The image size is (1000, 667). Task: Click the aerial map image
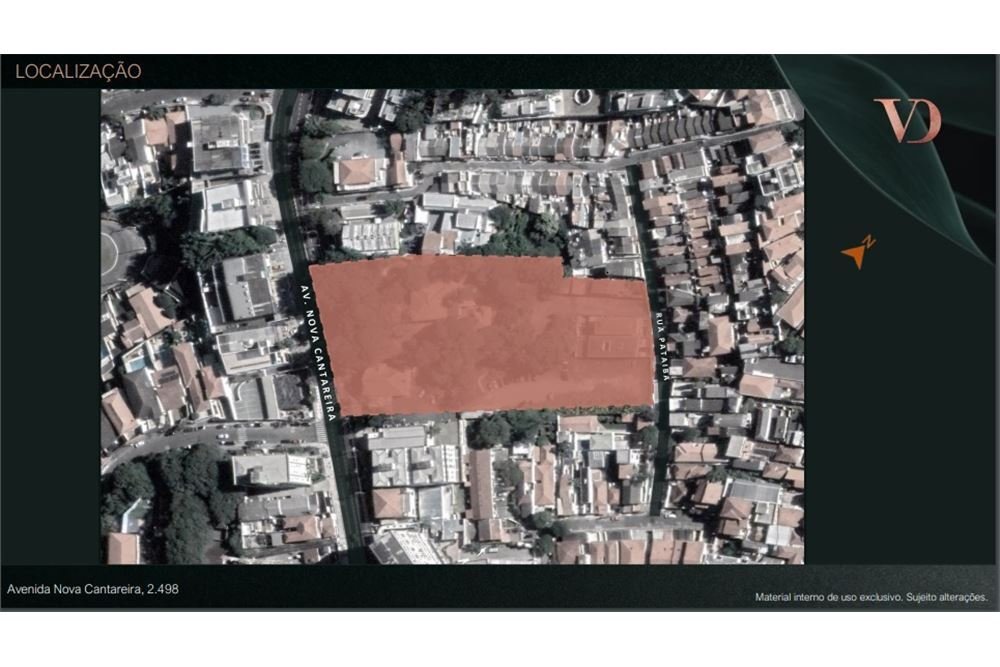(452, 326)
